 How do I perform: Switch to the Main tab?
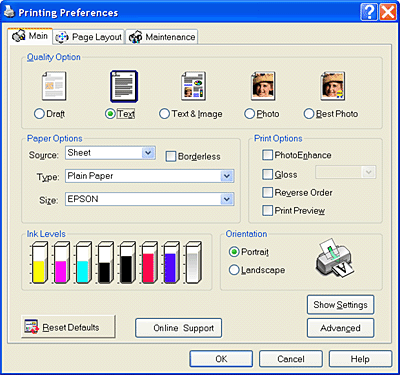coord(30,36)
